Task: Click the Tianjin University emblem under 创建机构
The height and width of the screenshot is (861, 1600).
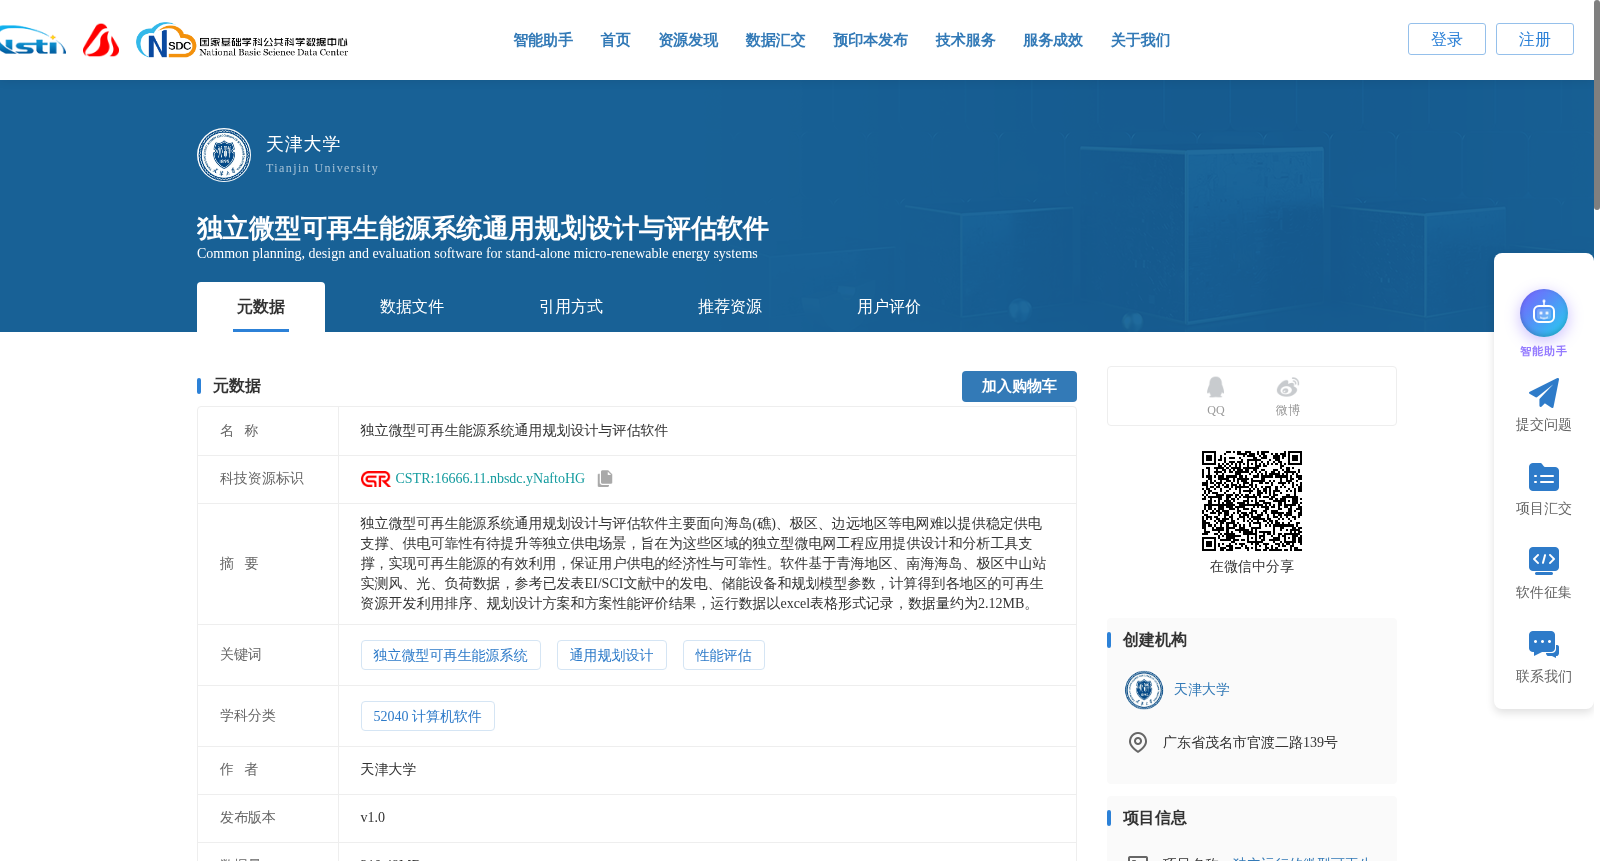Action: pos(1144,690)
